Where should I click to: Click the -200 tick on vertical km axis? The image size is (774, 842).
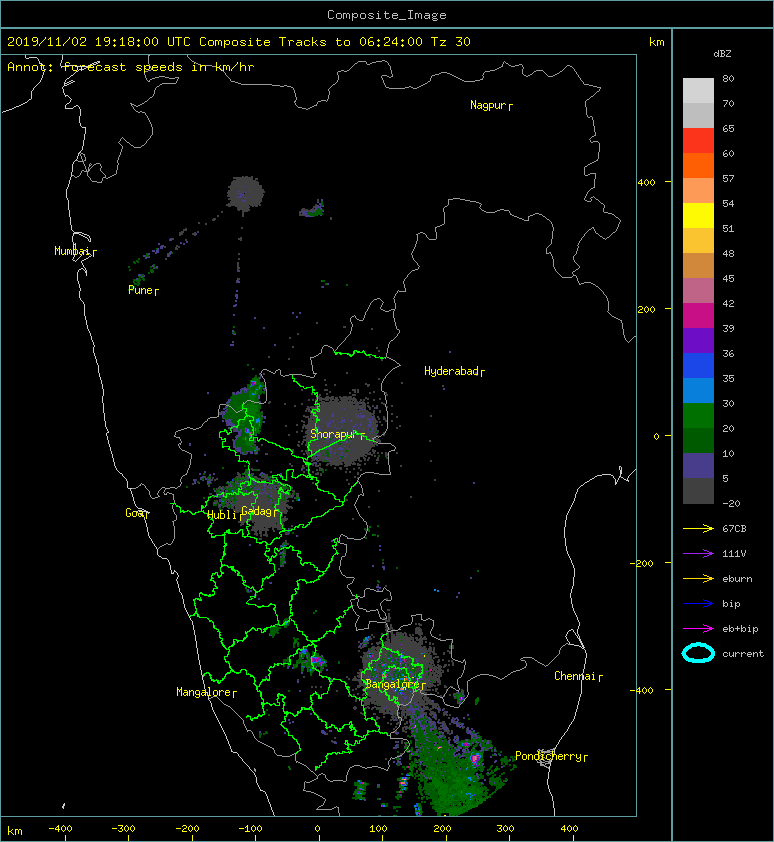click(x=642, y=563)
